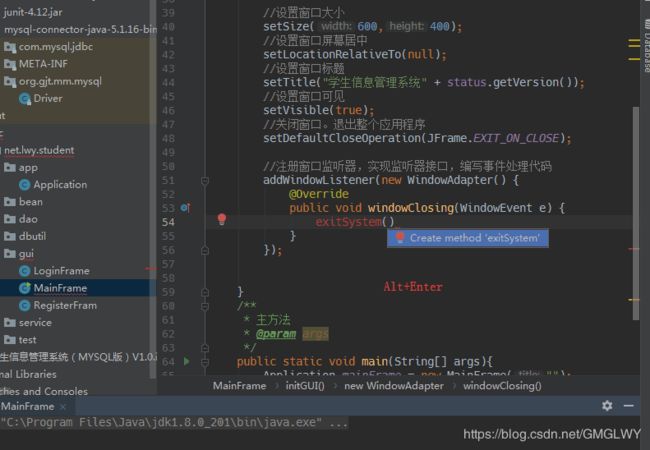This screenshot has width=650, height=450.
Task: Open the run panel settings gear
Action: pyautogui.click(x=607, y=406)
